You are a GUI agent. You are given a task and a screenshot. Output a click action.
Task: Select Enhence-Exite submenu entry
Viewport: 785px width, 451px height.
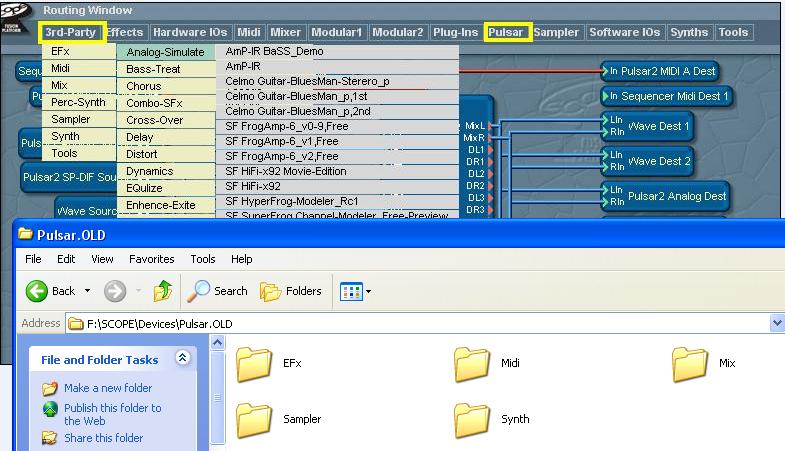166,205
